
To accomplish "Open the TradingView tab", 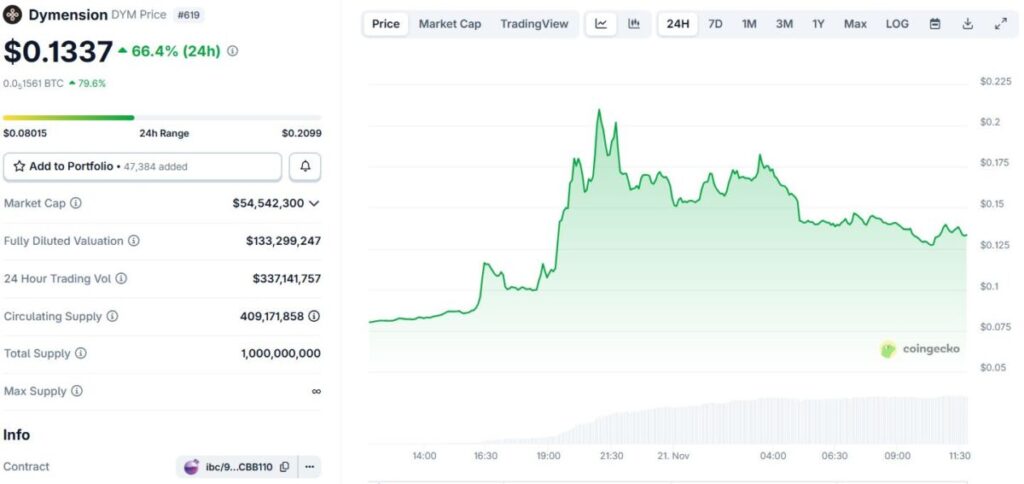I will pos(534,24).
